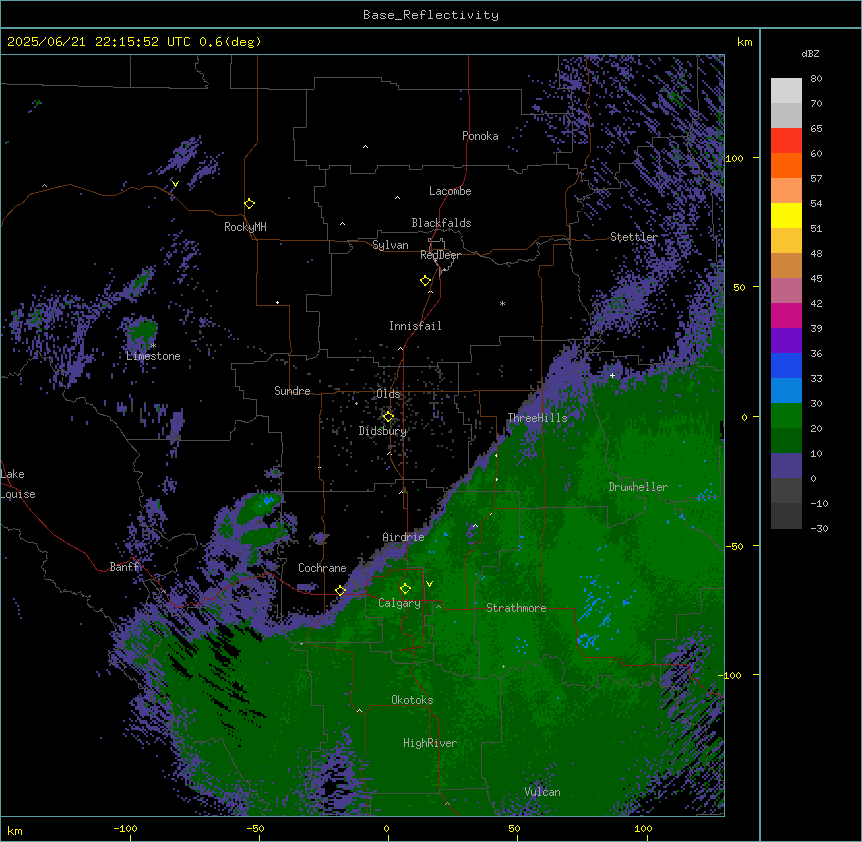
Task: Select the light gray 70-80 dBZ swatch
Action: tap(786, 91)
